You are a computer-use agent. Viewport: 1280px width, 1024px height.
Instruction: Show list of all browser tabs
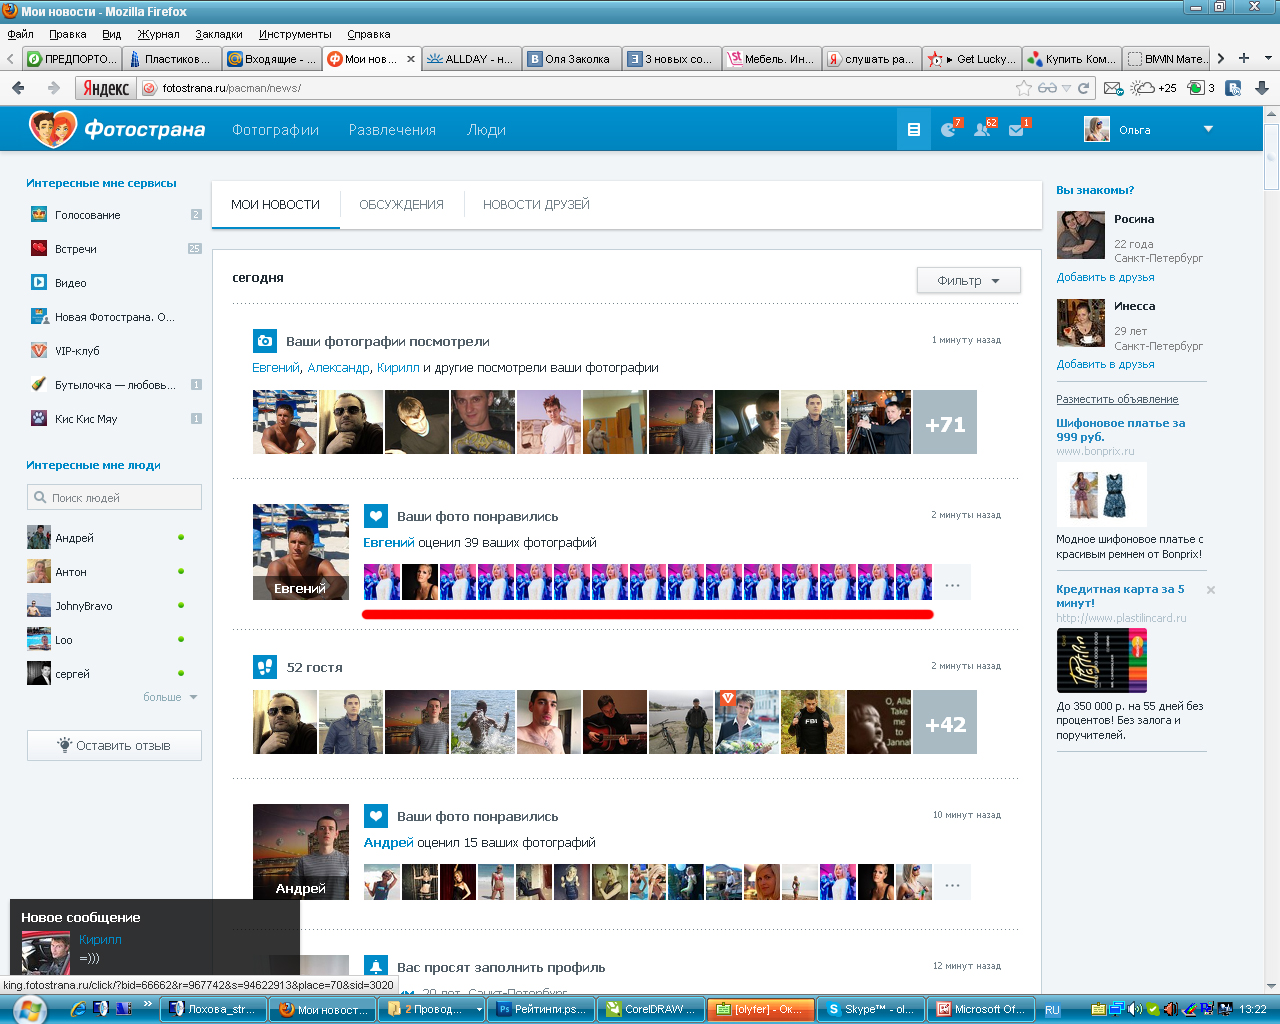1268,58
